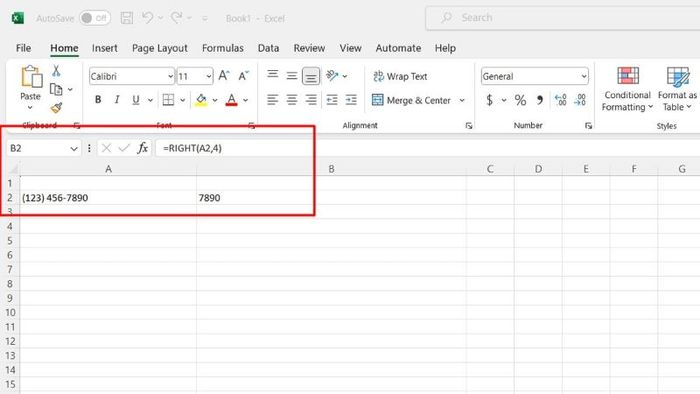Open the Help tab
Screen dimensions: 700x394
(445, 48)
